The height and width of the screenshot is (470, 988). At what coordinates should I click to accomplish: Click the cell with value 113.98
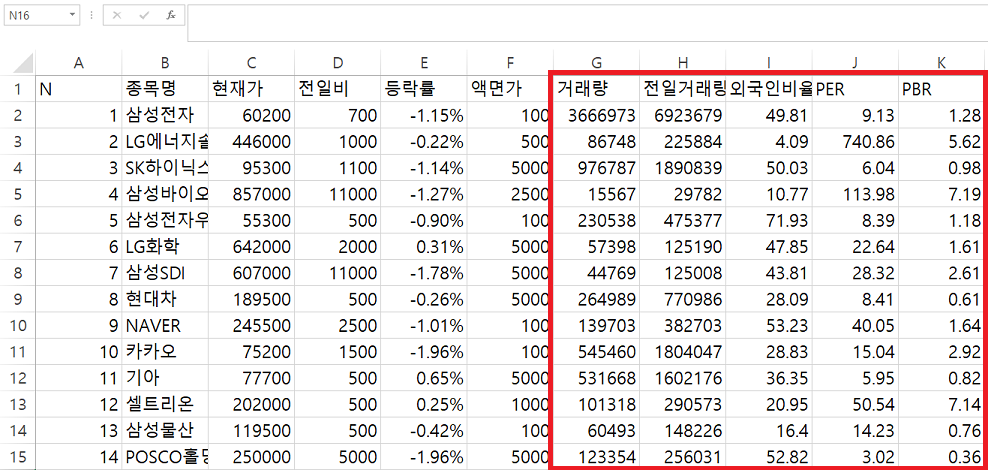[x=856, y=194]
